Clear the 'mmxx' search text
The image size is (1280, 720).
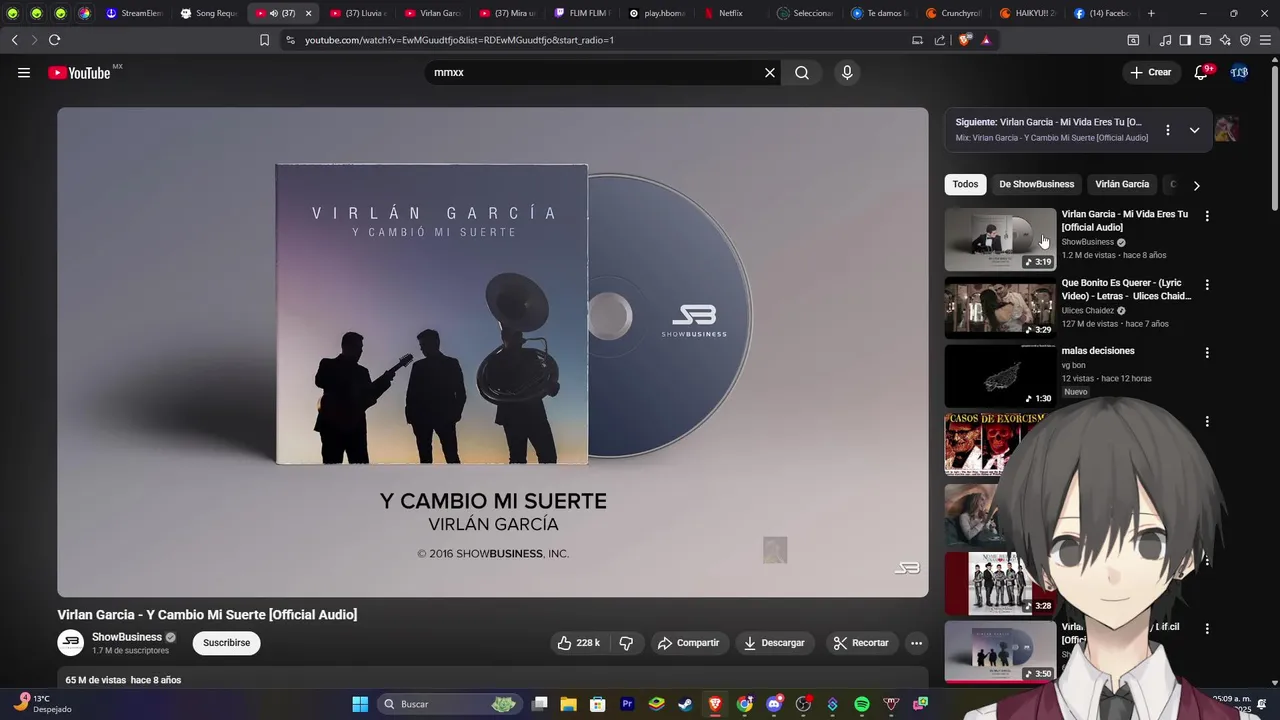(x=770, y=72)
